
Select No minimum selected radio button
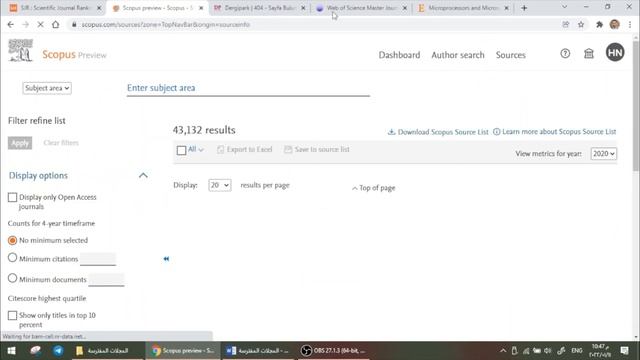pyautogui.click(x=12, y=240)
